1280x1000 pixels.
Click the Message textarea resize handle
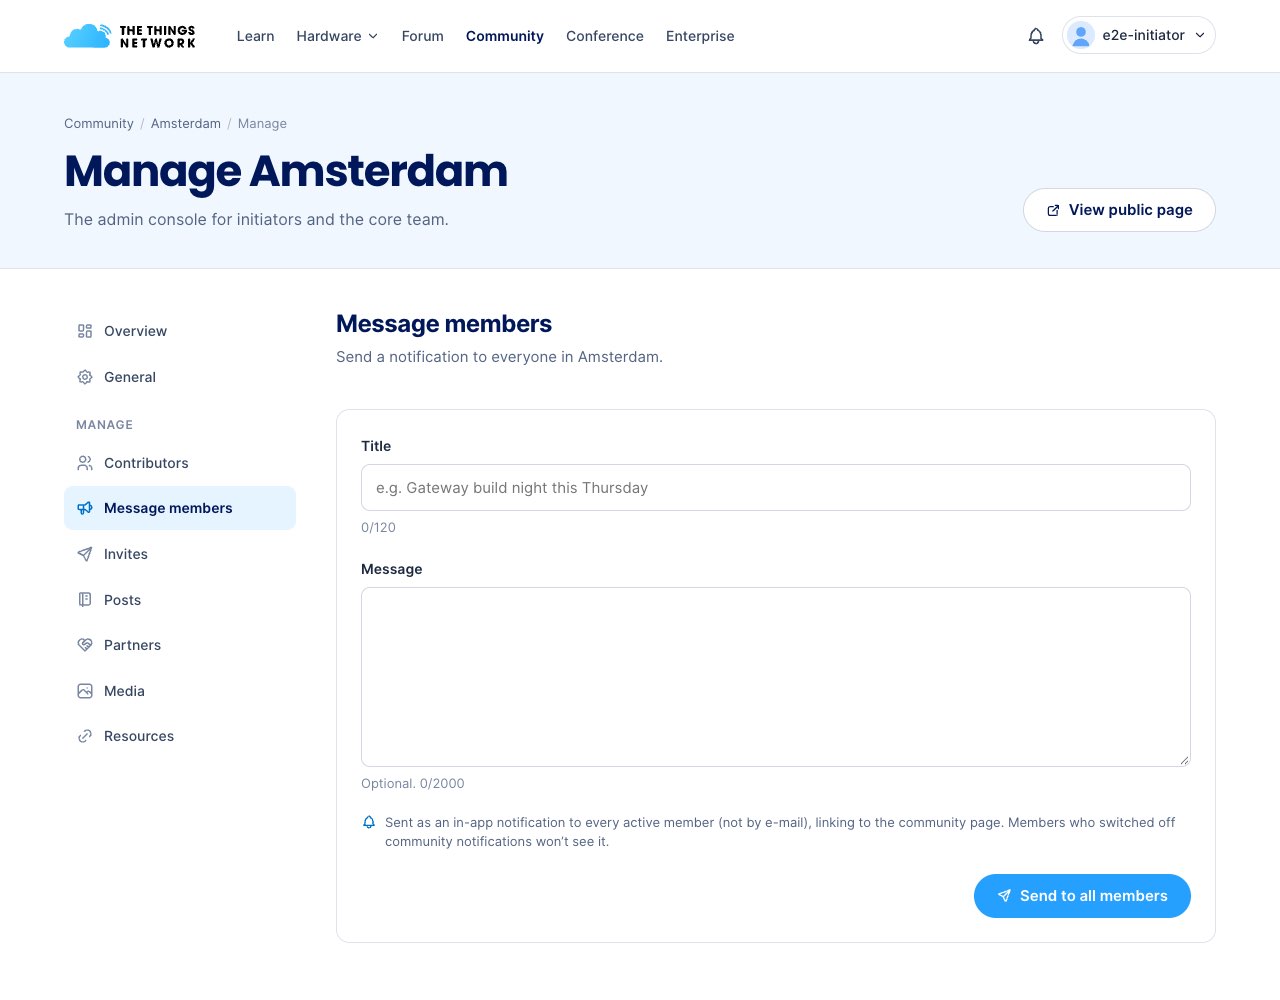1184,760
